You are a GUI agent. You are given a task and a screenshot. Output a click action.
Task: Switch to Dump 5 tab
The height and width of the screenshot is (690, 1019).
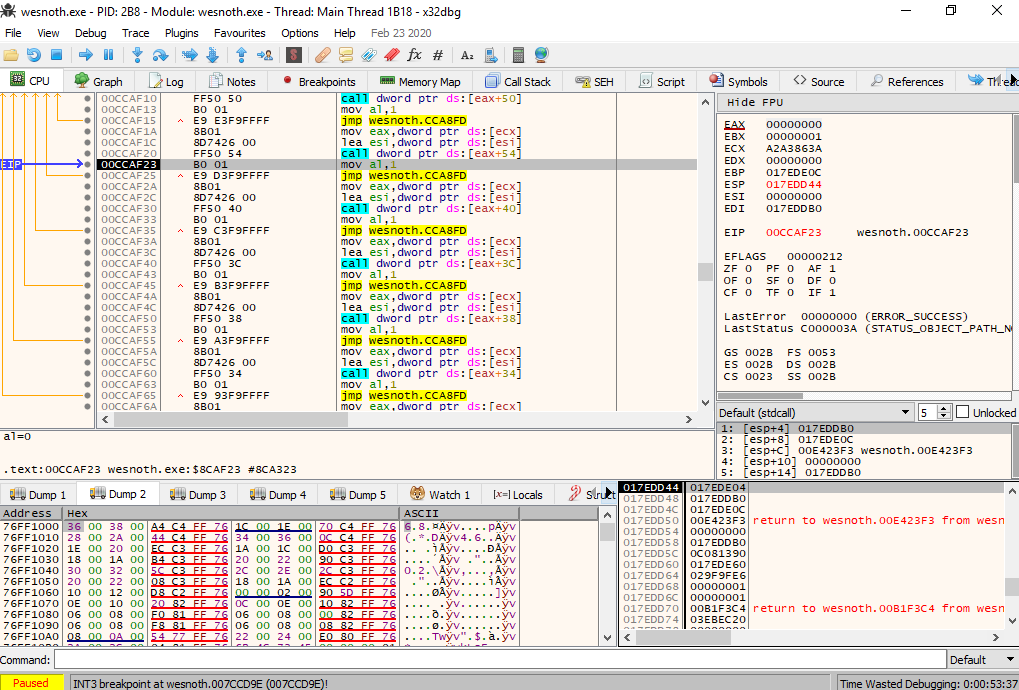point(358,494)
